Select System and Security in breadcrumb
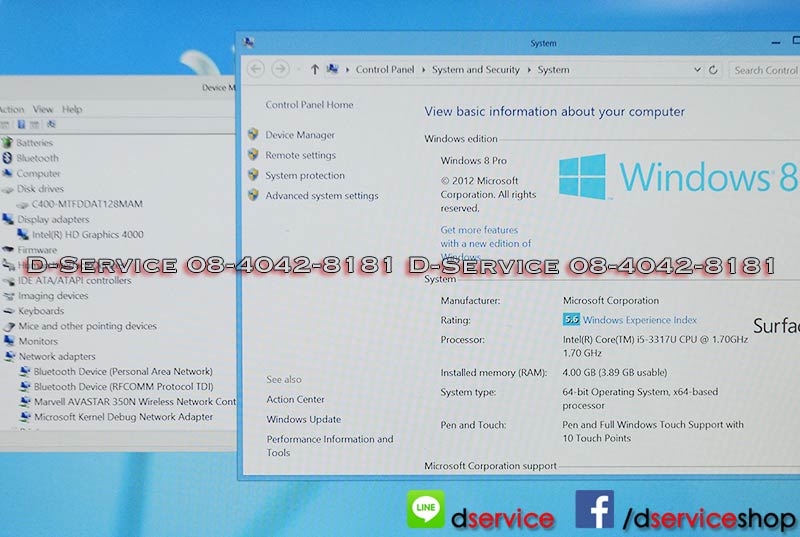Viewport: 800px width, 537px height. coord(476,69)
